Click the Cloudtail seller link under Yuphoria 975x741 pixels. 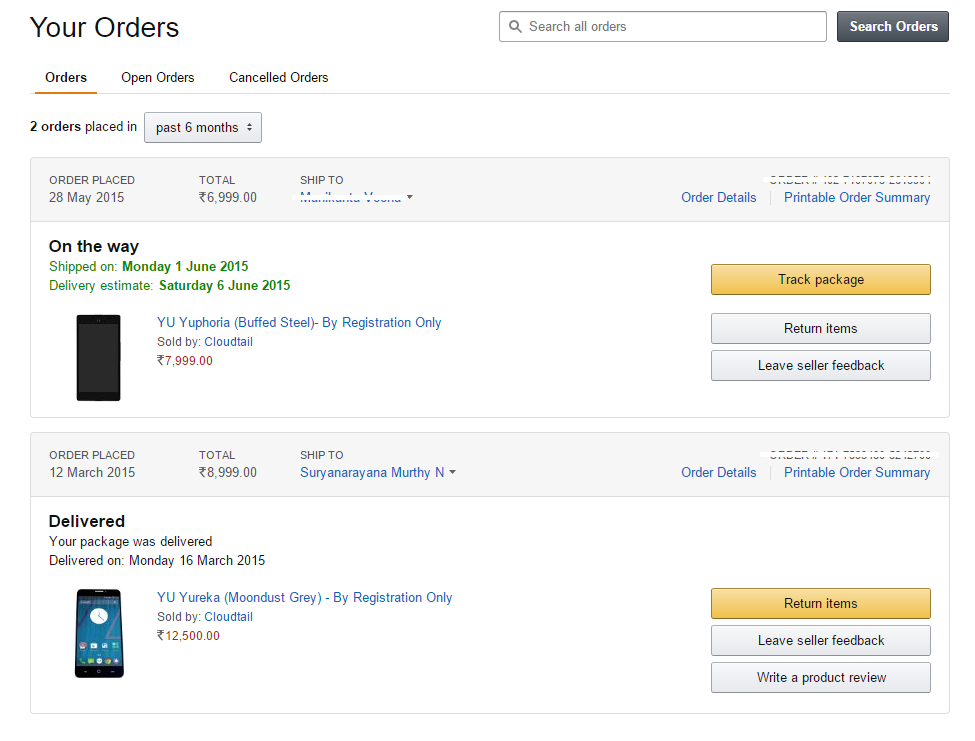tap(228, 342)
